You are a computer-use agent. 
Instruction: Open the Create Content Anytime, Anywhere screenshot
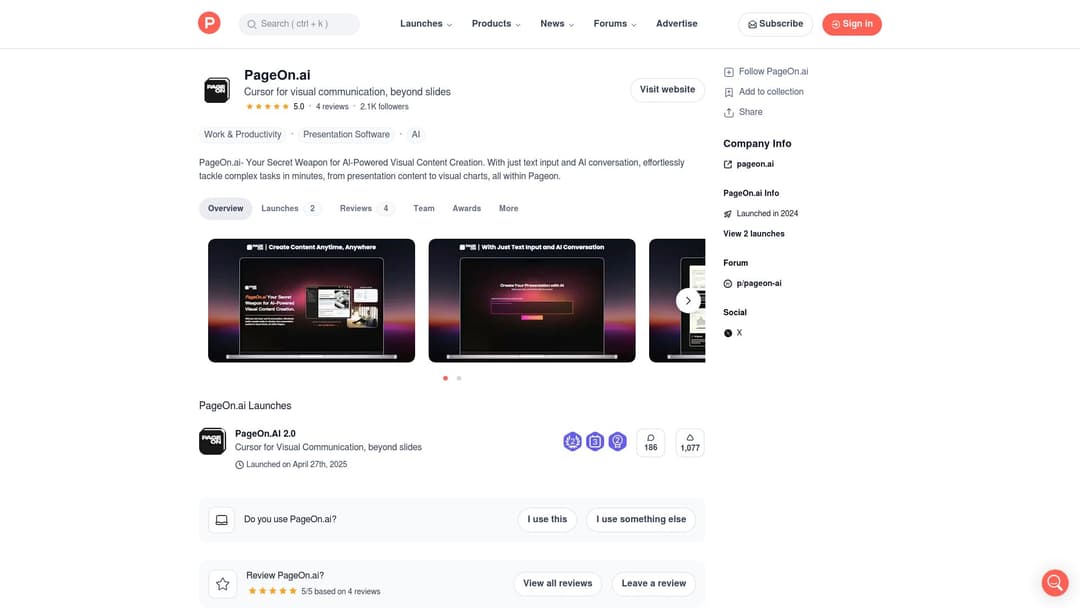(311, 301)
